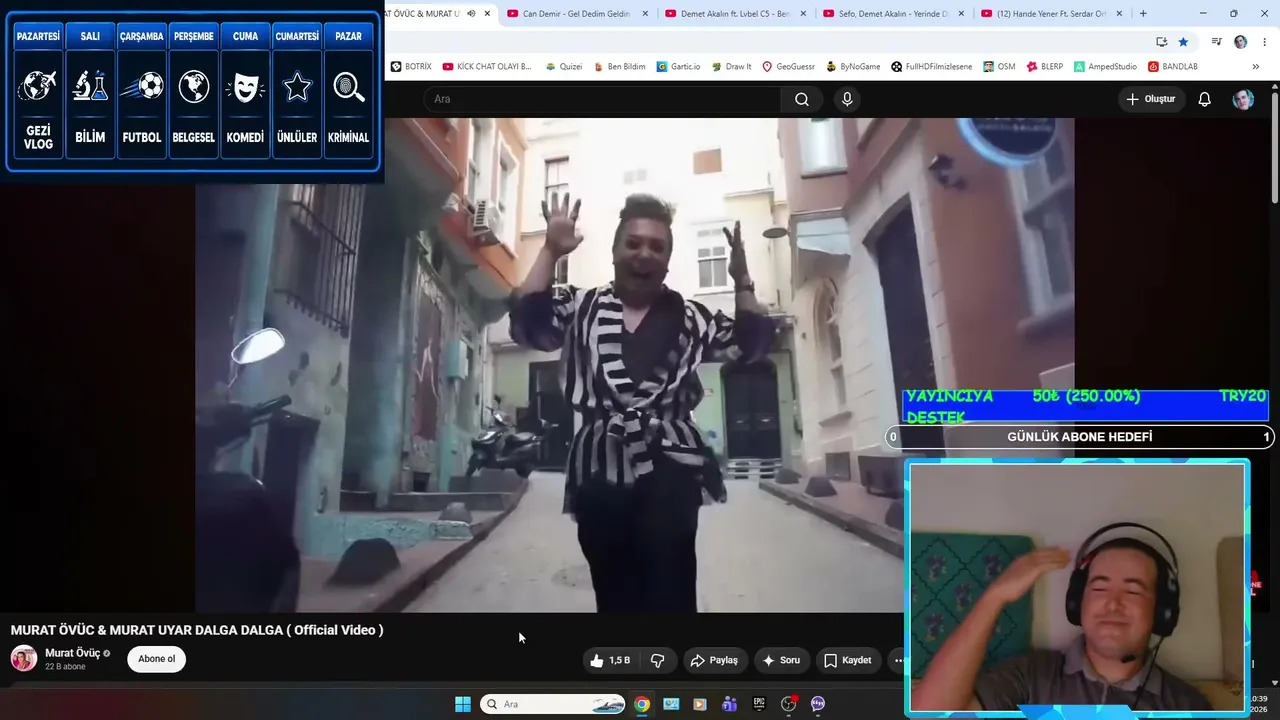This screenshot has width=1280, height=720.
Task: Open the BLERP bookmark
Action: [x=1045, y=67]
